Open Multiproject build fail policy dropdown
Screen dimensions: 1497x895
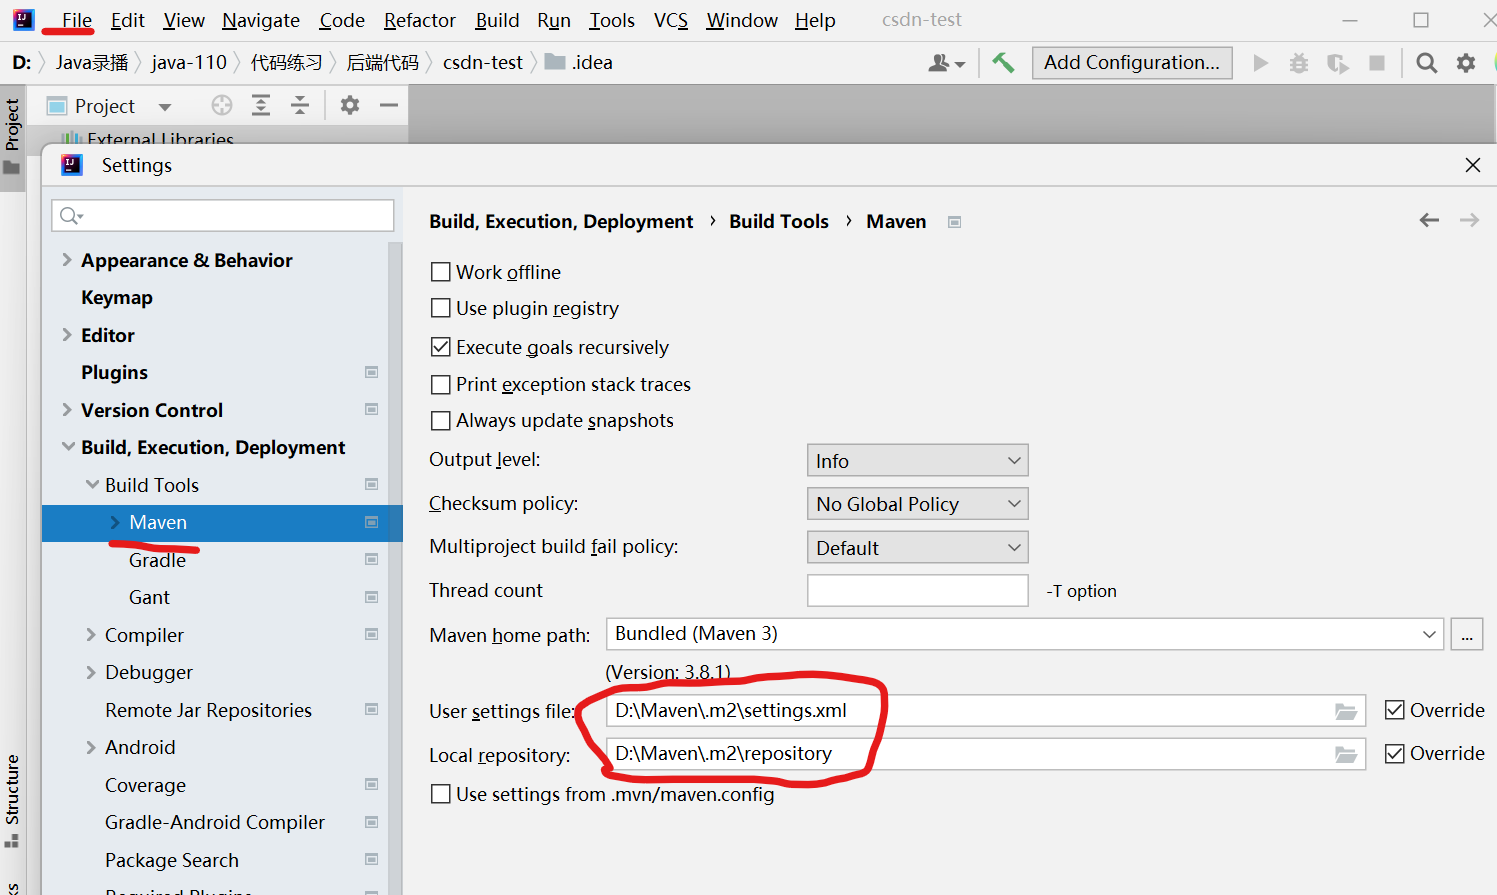[917, 547]
